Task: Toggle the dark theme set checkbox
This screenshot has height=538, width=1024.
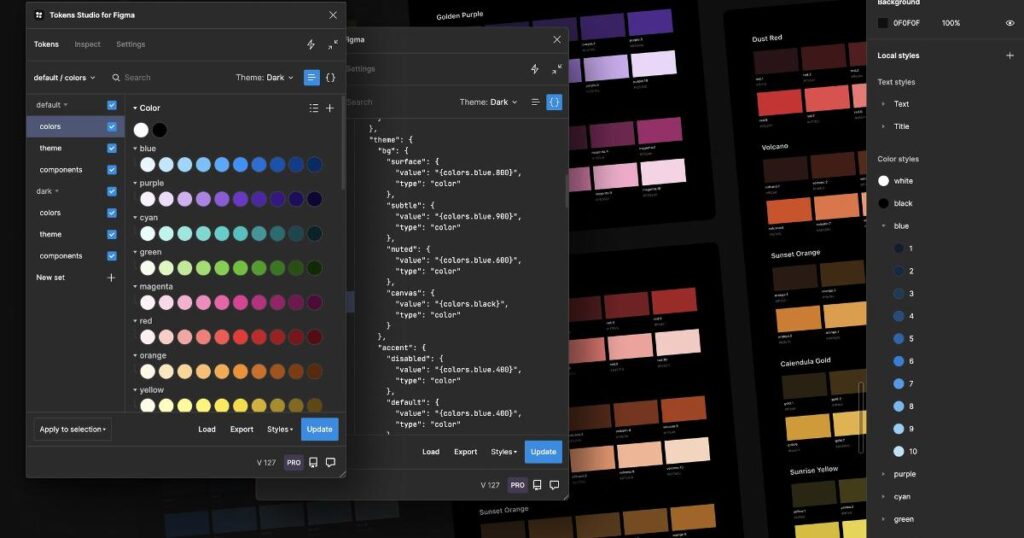Action: (112, 234)
